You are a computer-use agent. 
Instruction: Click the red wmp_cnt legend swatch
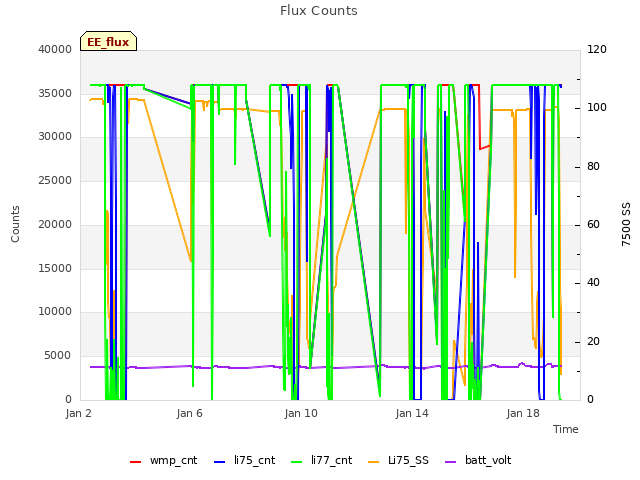click(135, 462)
